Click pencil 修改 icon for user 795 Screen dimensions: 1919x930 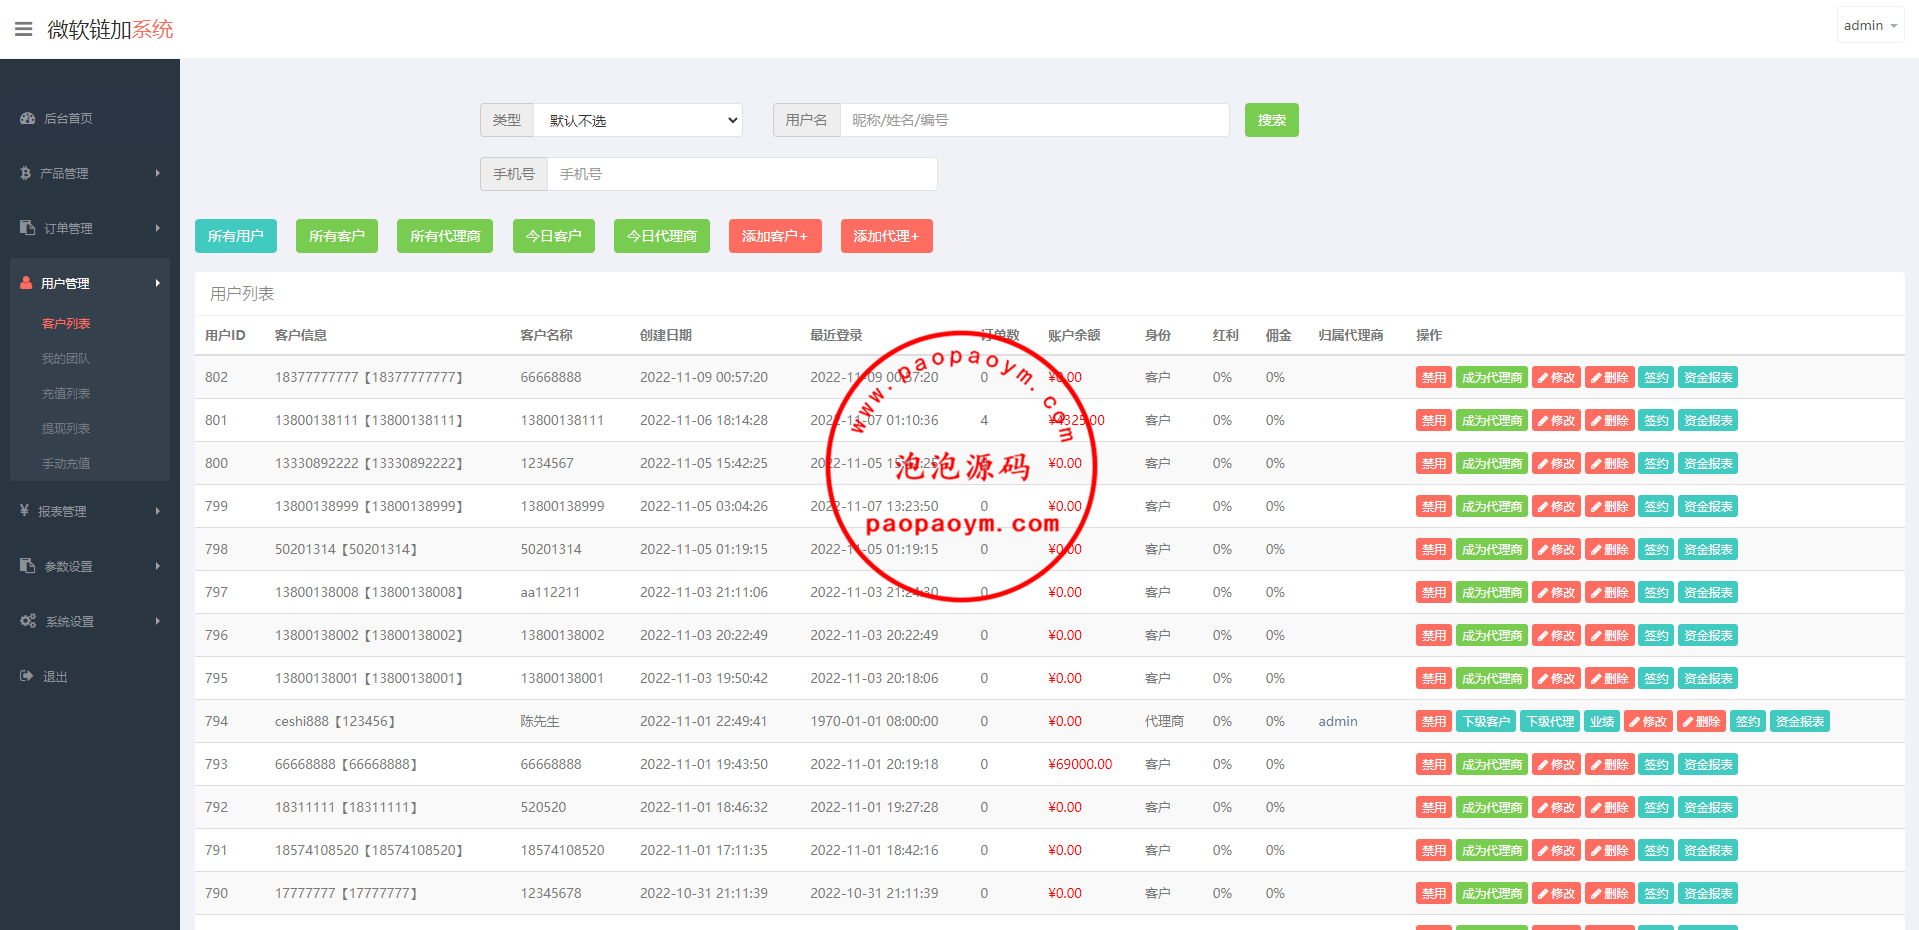(1557, 678)
